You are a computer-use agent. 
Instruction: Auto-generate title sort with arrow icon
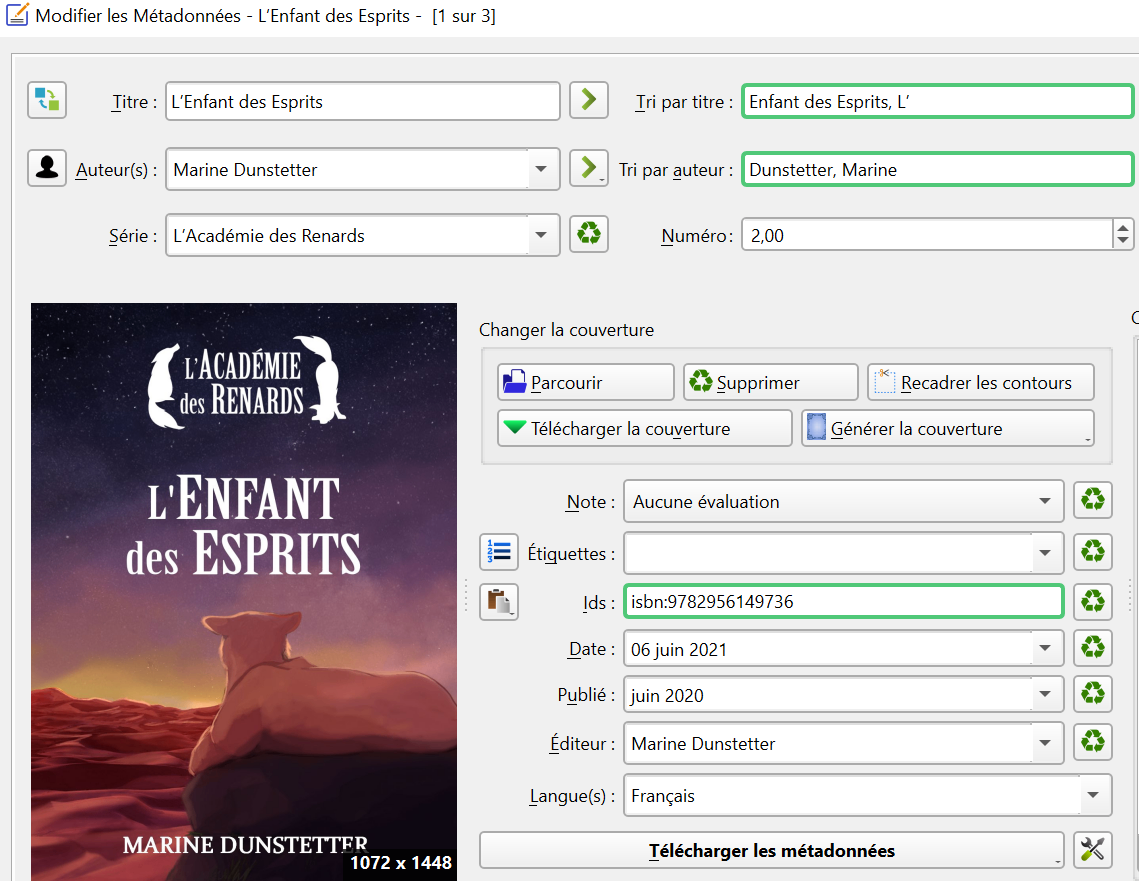(588, 100)
